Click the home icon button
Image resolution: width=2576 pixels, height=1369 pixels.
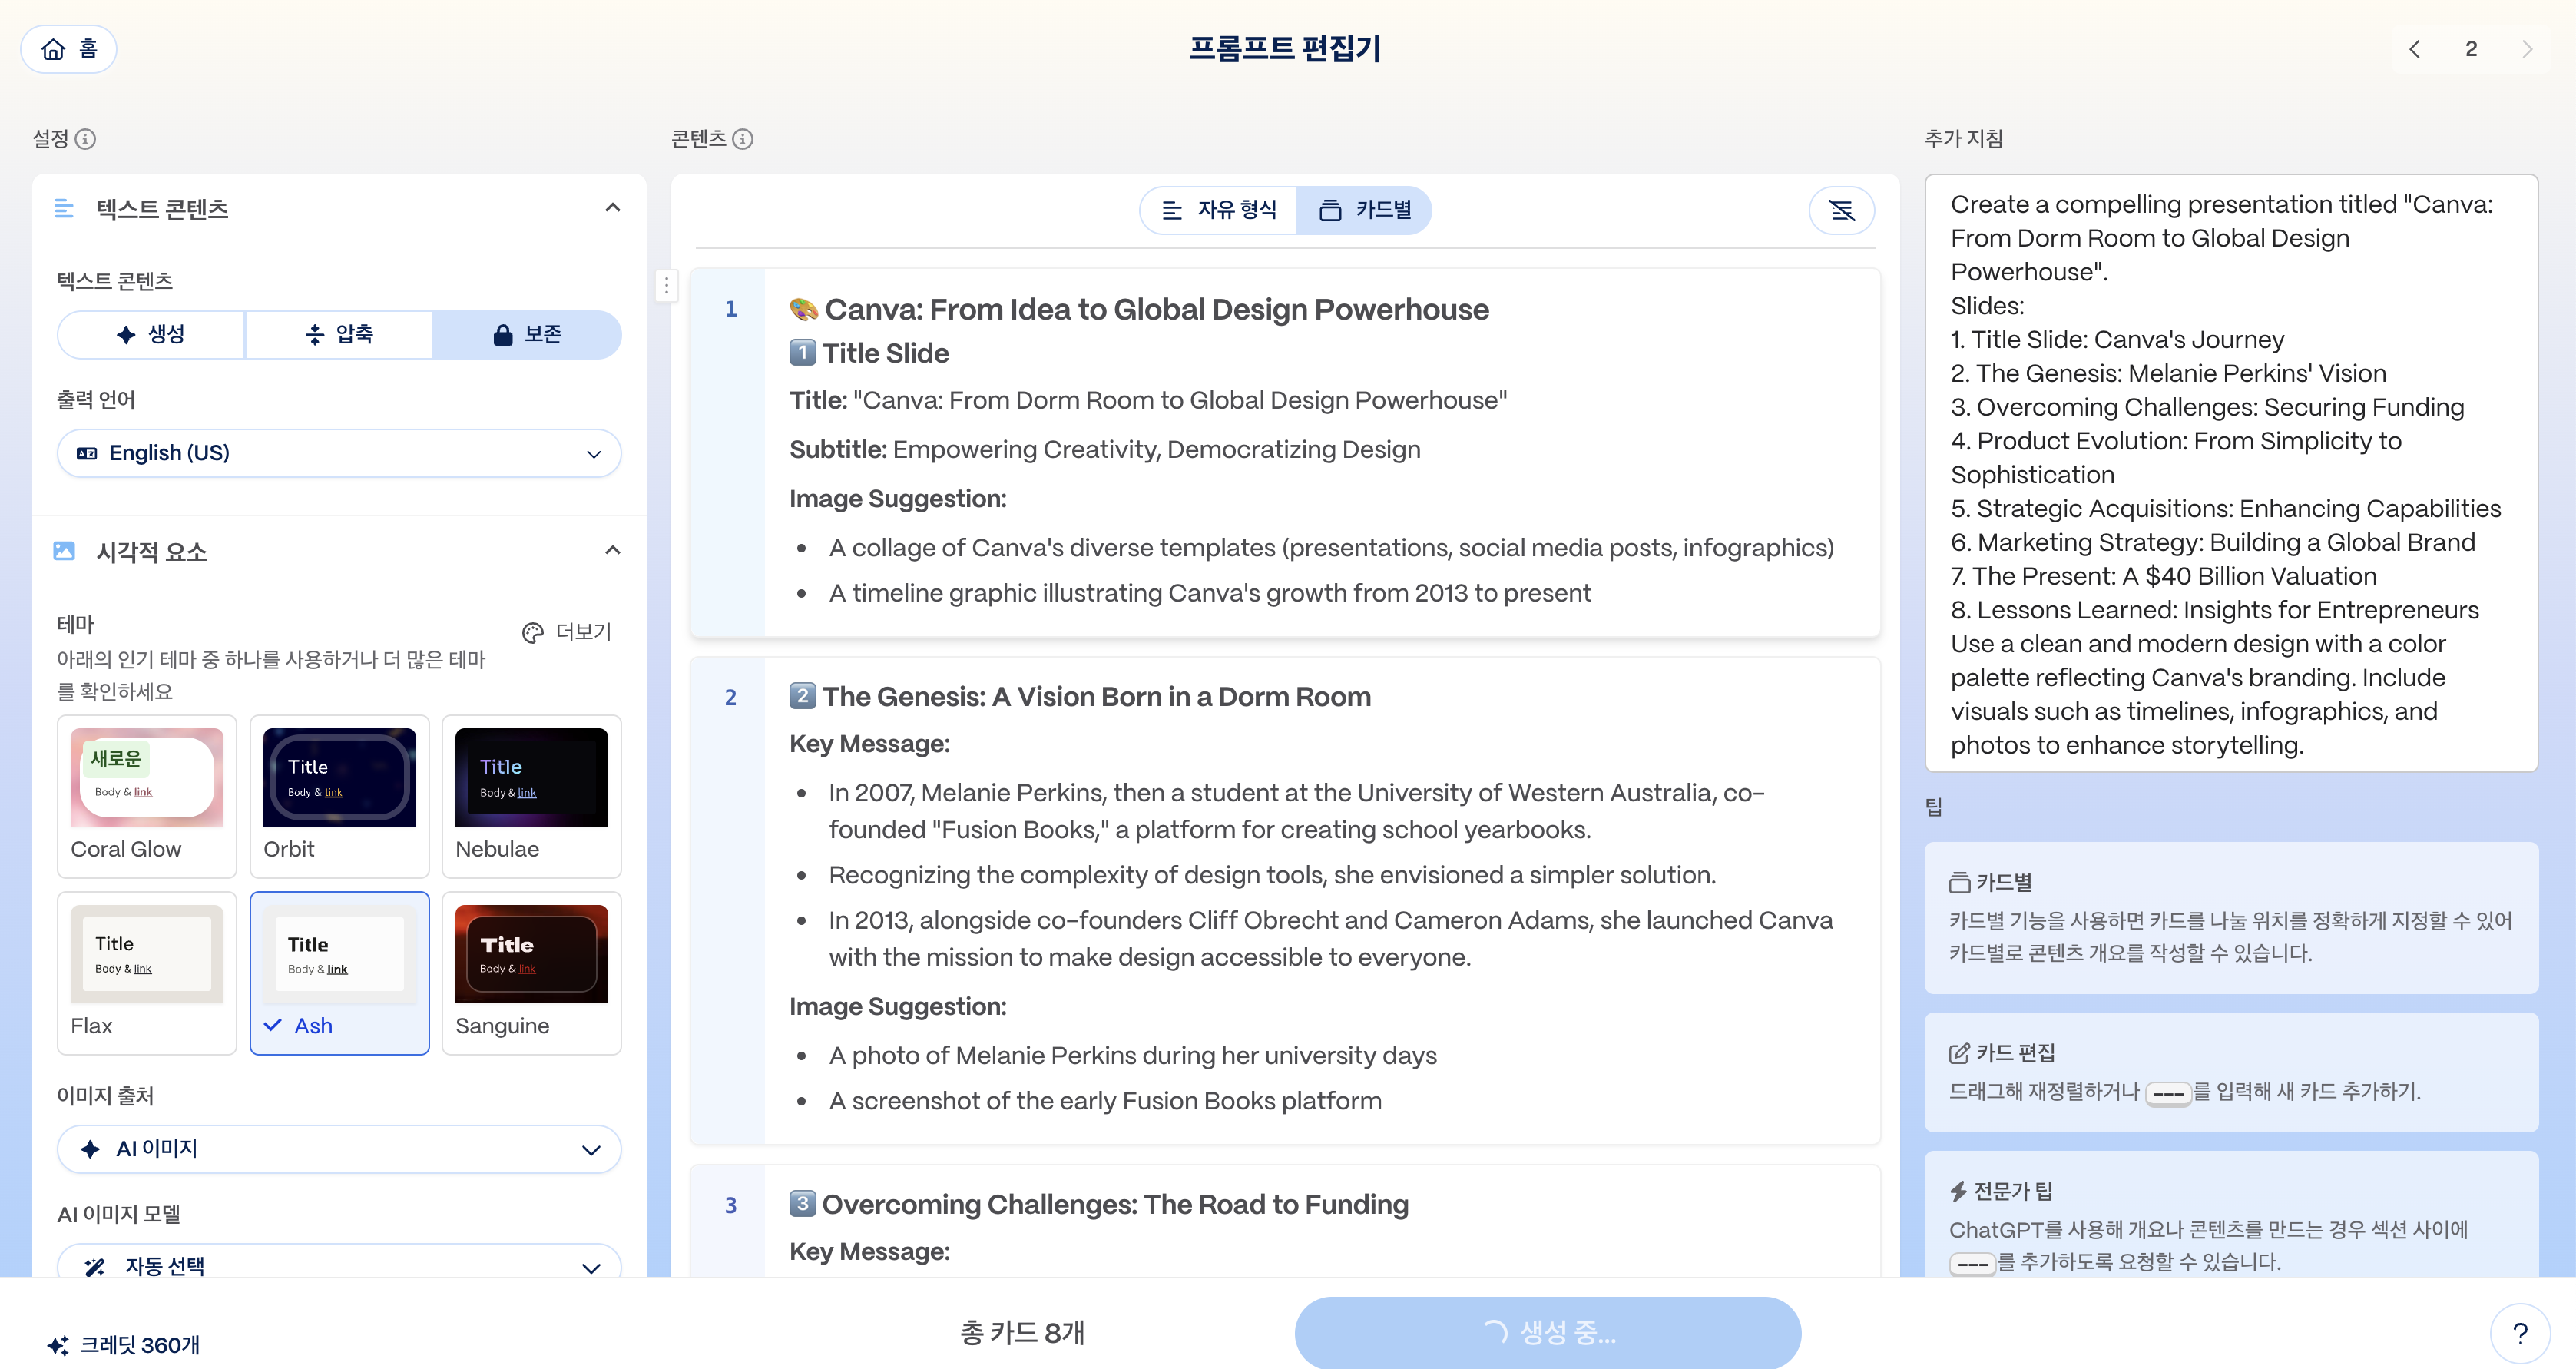point(68,49)
